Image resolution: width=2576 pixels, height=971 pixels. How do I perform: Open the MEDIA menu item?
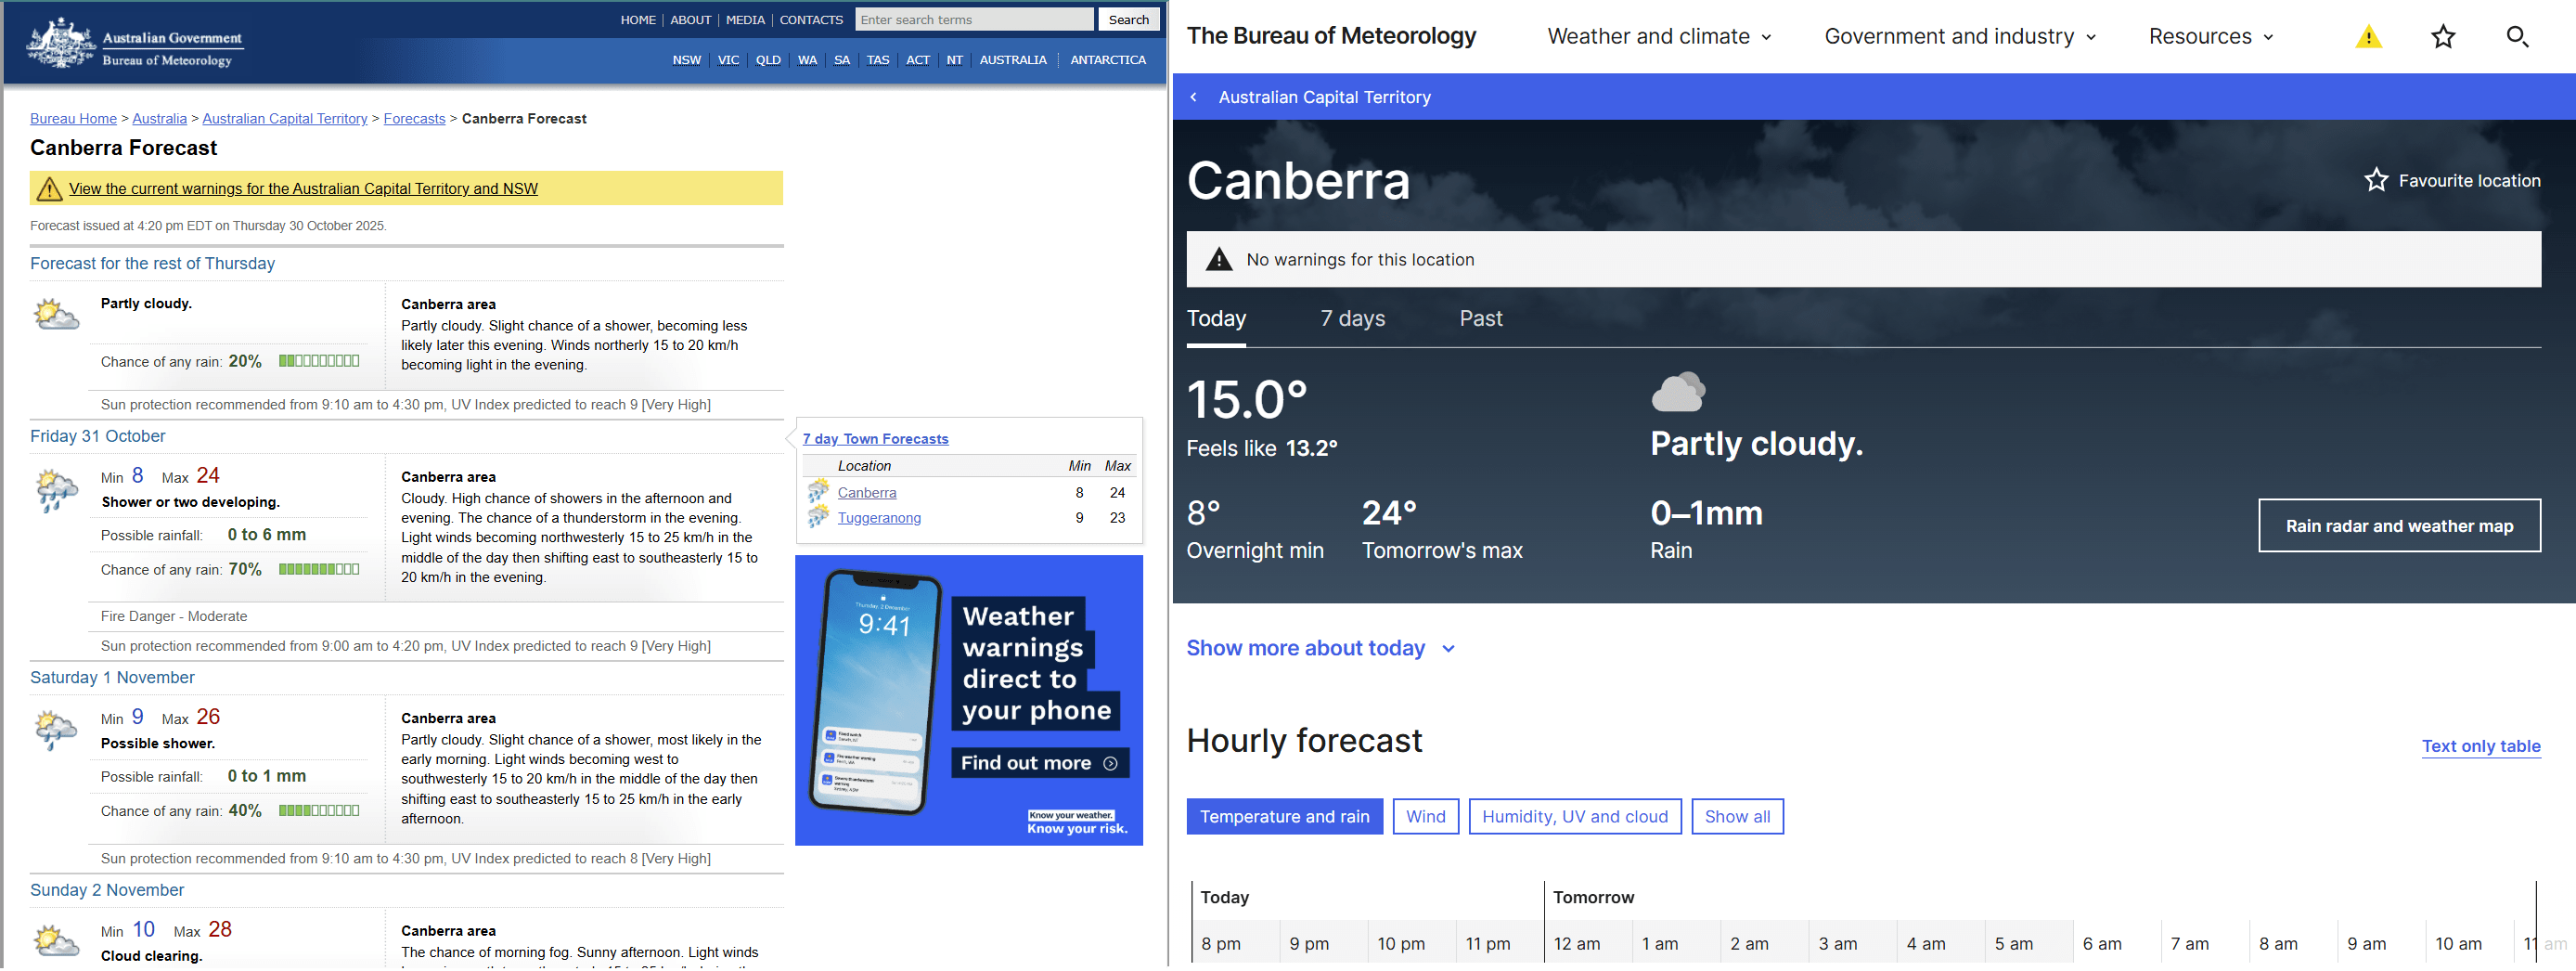click(745, 20)
